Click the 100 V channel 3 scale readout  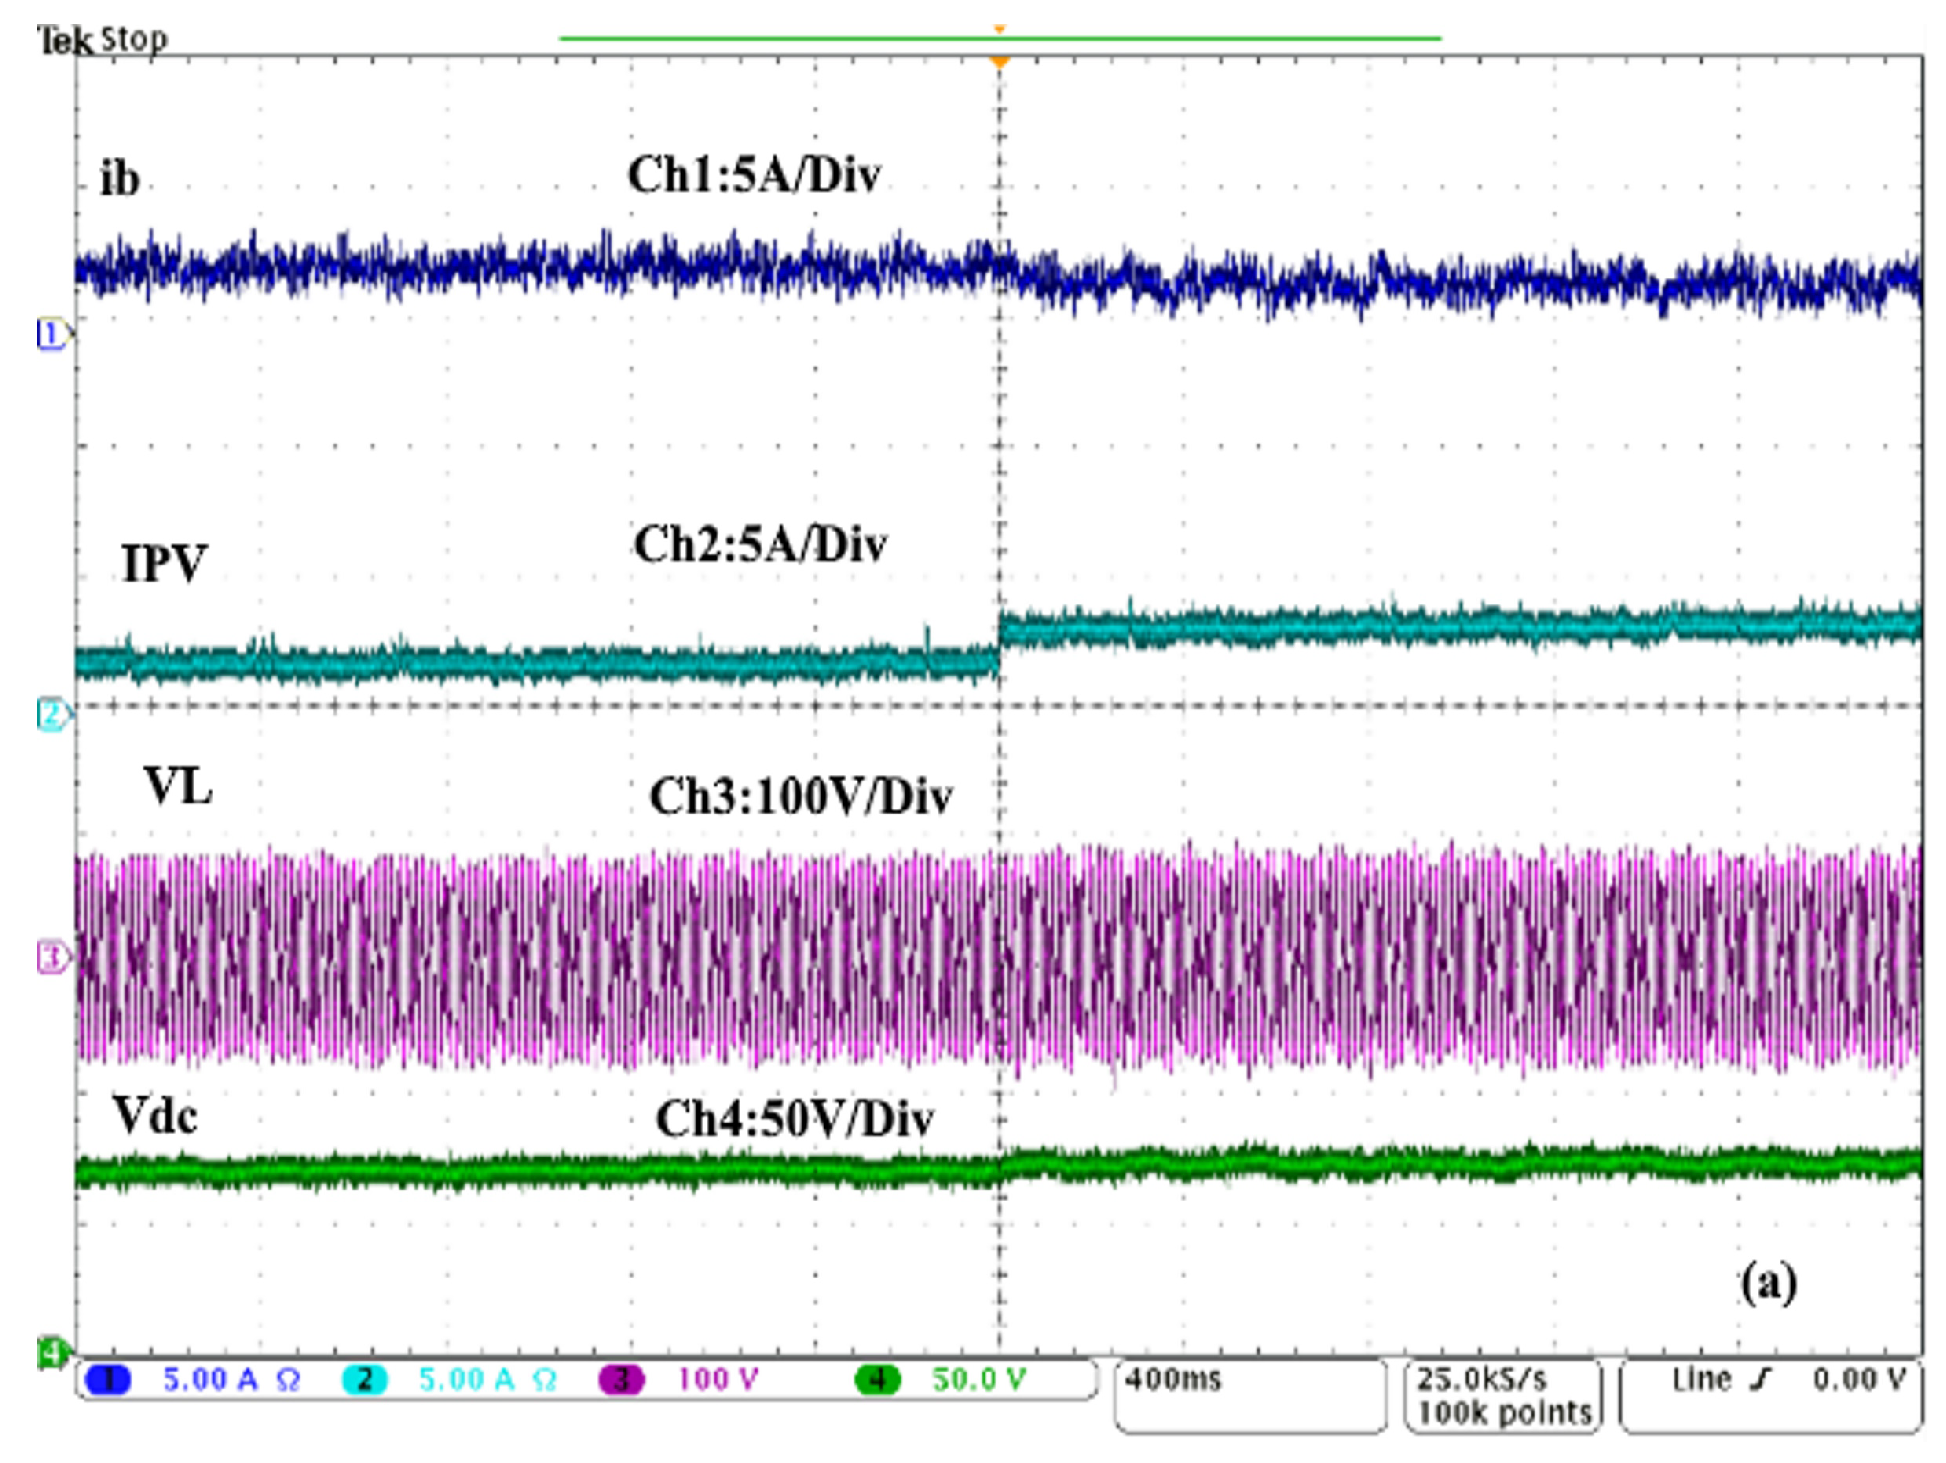pos(718,1380)
